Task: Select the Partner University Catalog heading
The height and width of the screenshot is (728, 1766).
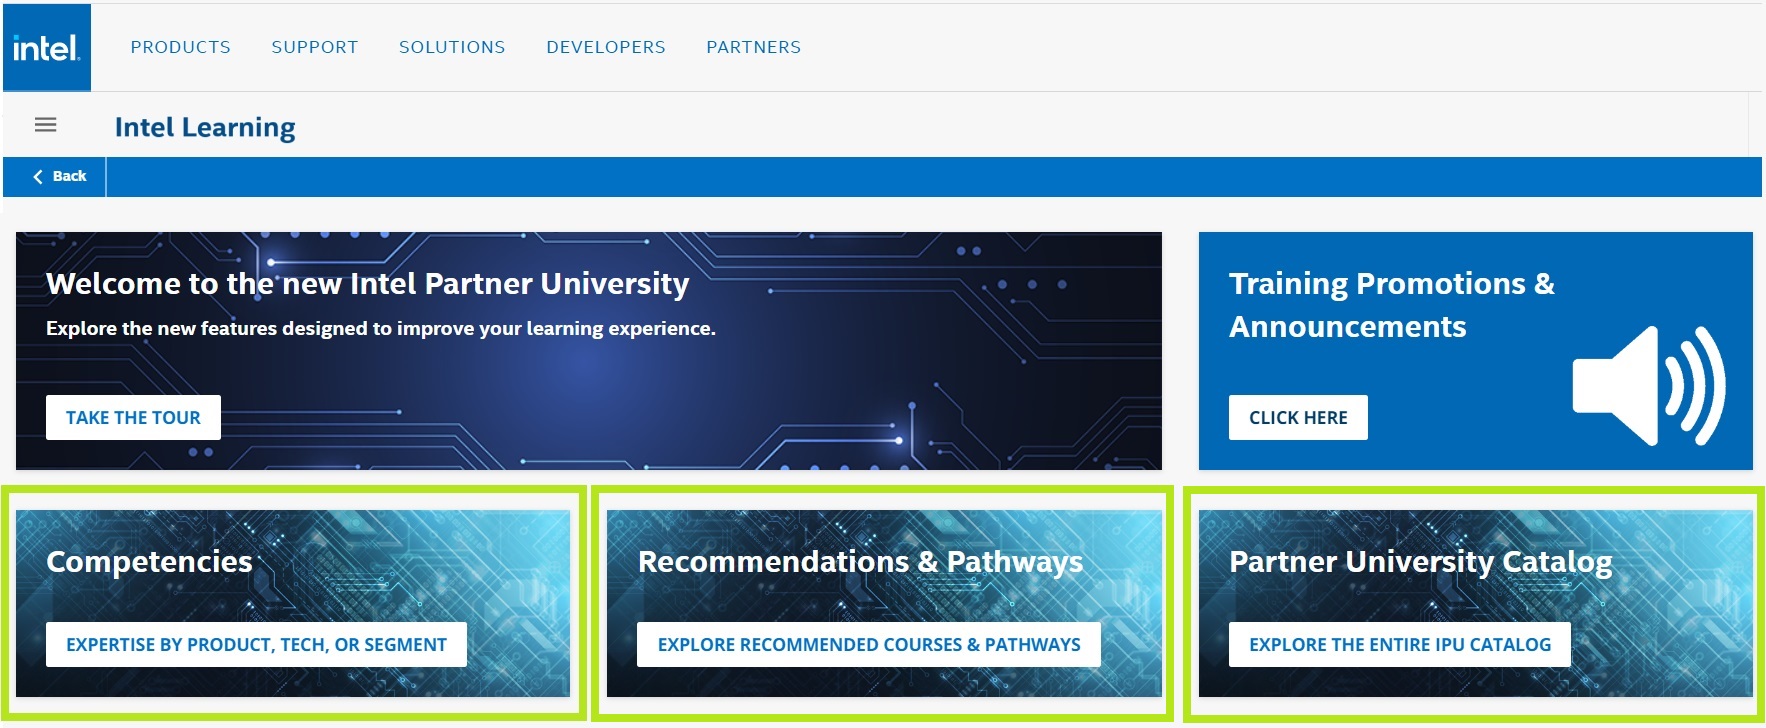Action: tap(1421, 562)
